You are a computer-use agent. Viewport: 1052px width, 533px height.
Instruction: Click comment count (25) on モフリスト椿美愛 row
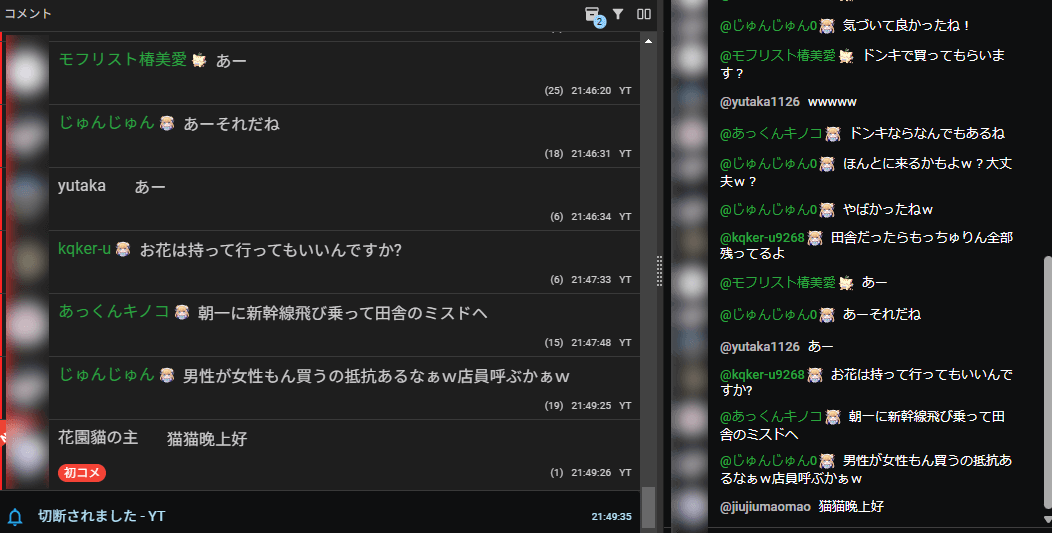pos(554,91)
